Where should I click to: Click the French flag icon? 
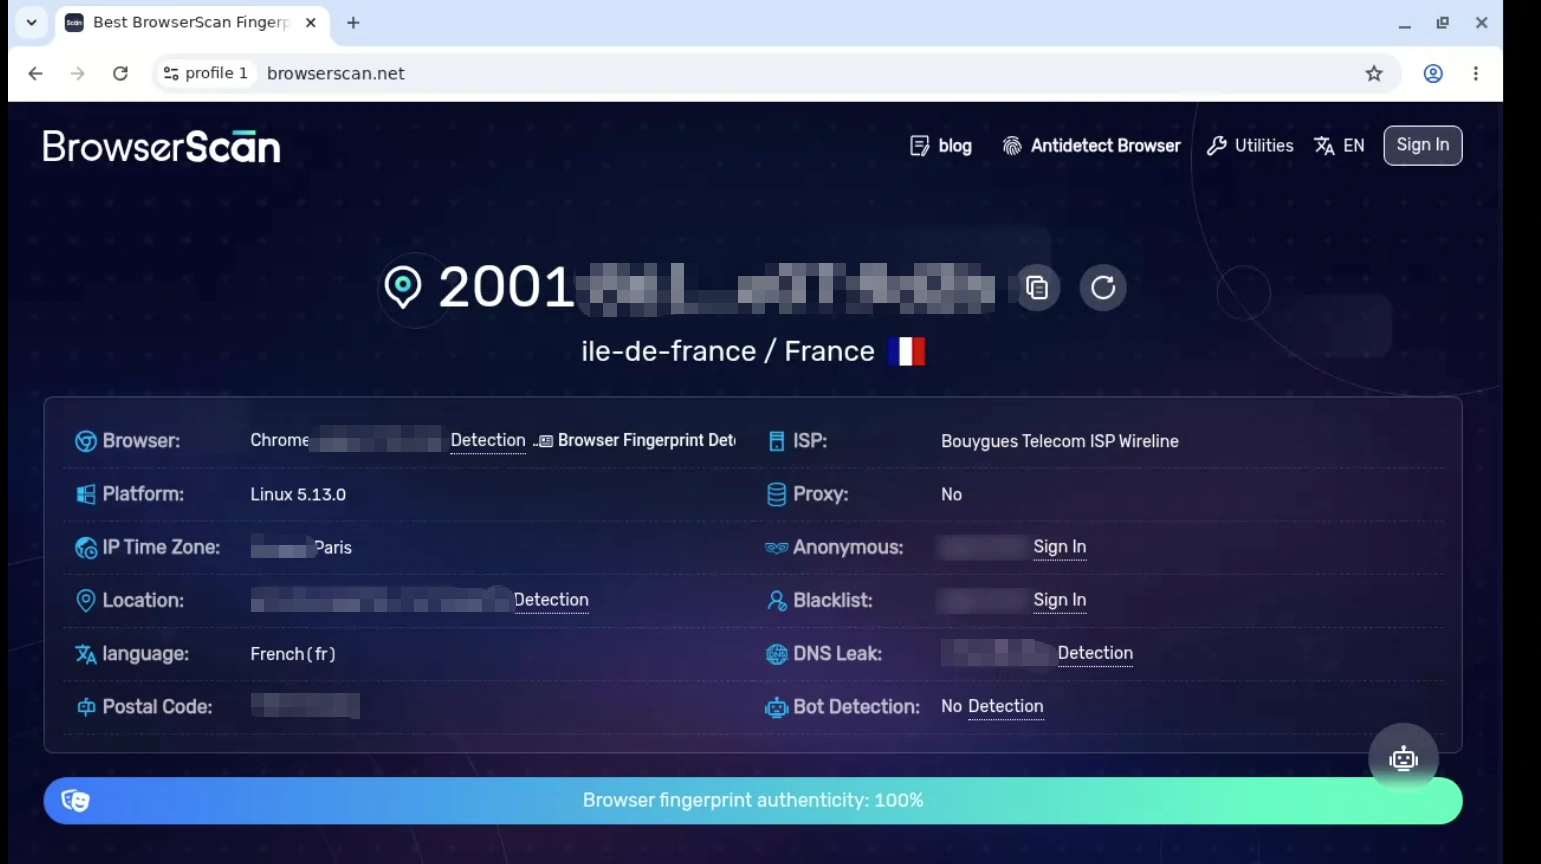click(x=906, y=351)
